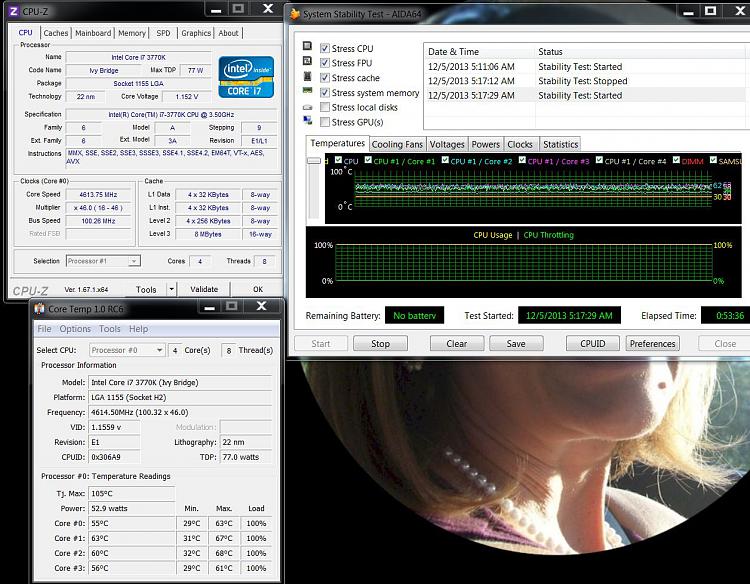Click the Intel Core i7 logo in CPU-Z

pyautogui.click(x=246, y=77)
